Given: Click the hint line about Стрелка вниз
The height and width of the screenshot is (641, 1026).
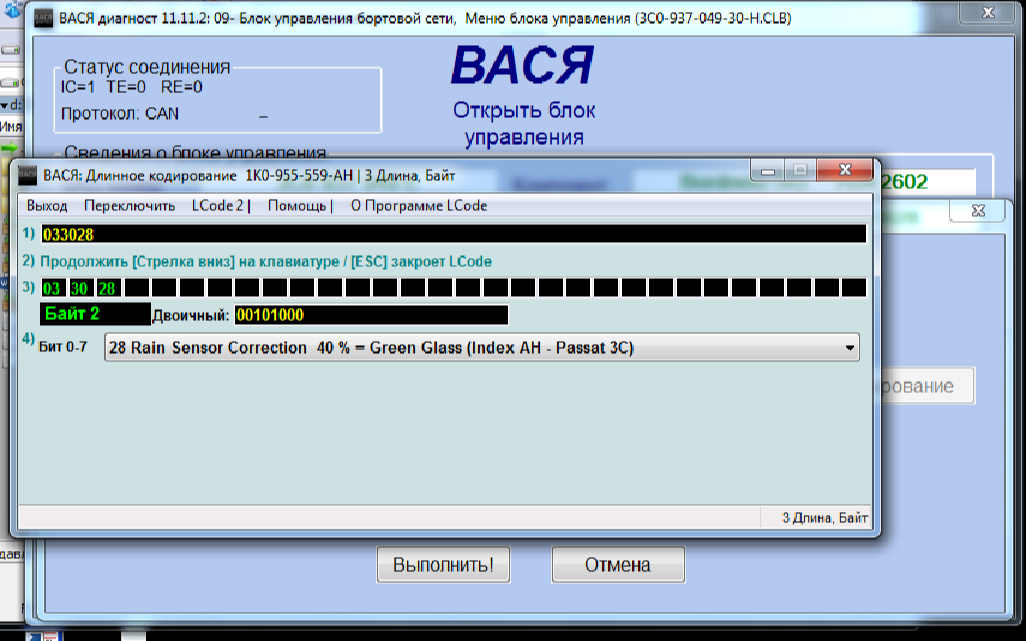Looking at the screenshot, I should pos(266,262).
